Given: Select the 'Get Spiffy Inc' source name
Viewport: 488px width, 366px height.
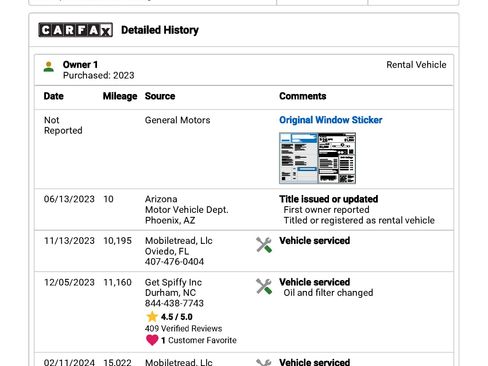Looking at the screenshot, I should coord(173,282).
